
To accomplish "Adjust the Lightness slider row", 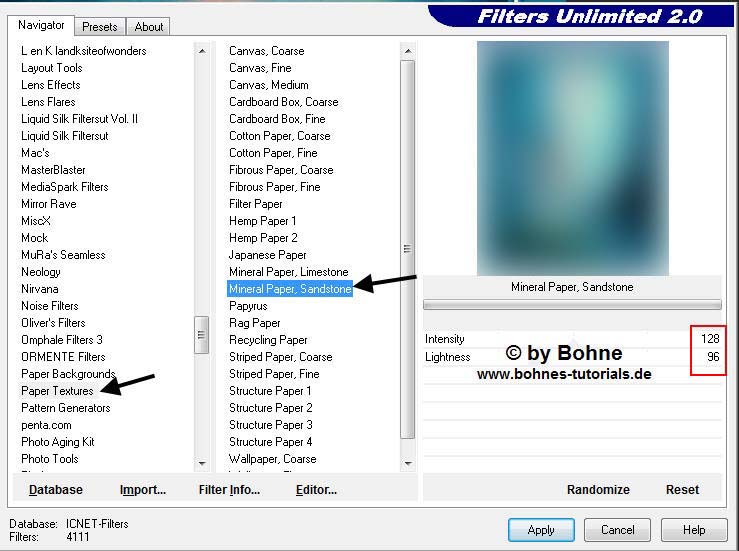I will pos(572,357).
